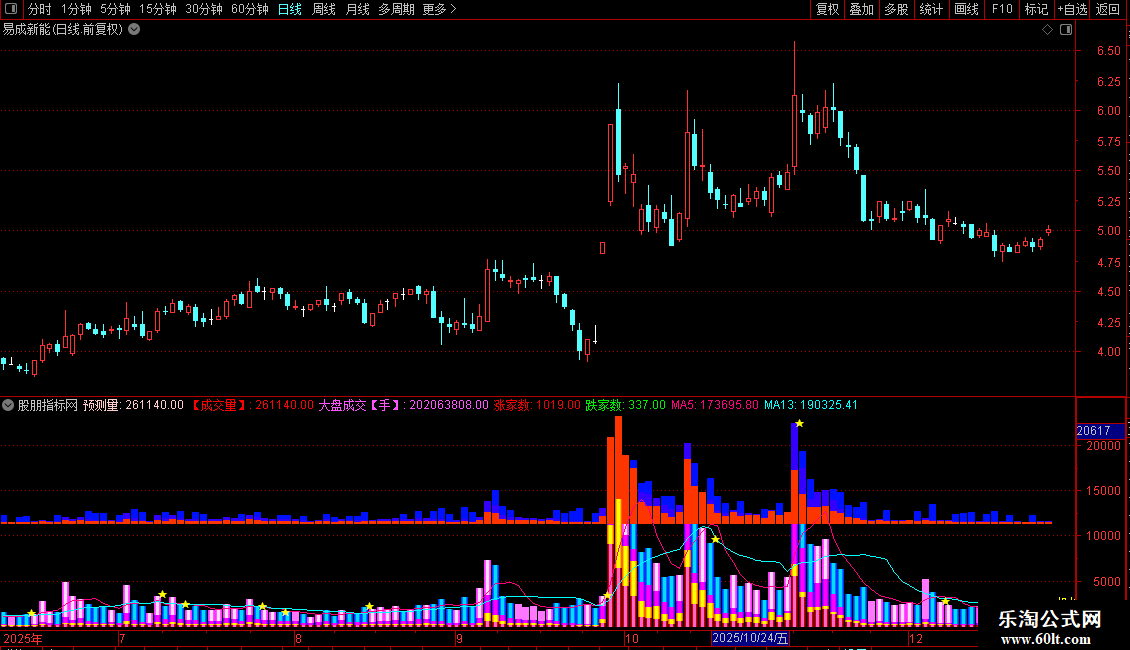
Task: Click the 易成新能(日线.前复权) title
Action: point(63,30)
